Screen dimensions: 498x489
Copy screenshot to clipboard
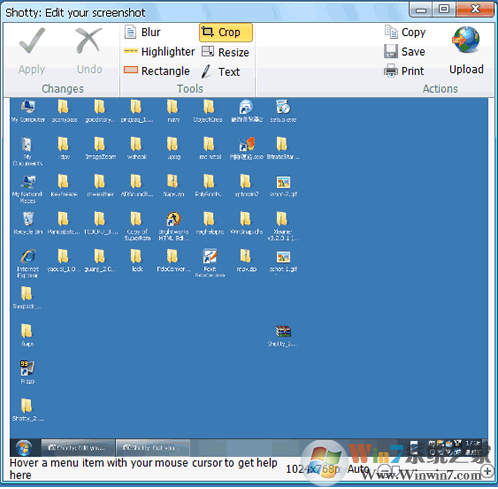pyautogui.click(x=405, y=32)
